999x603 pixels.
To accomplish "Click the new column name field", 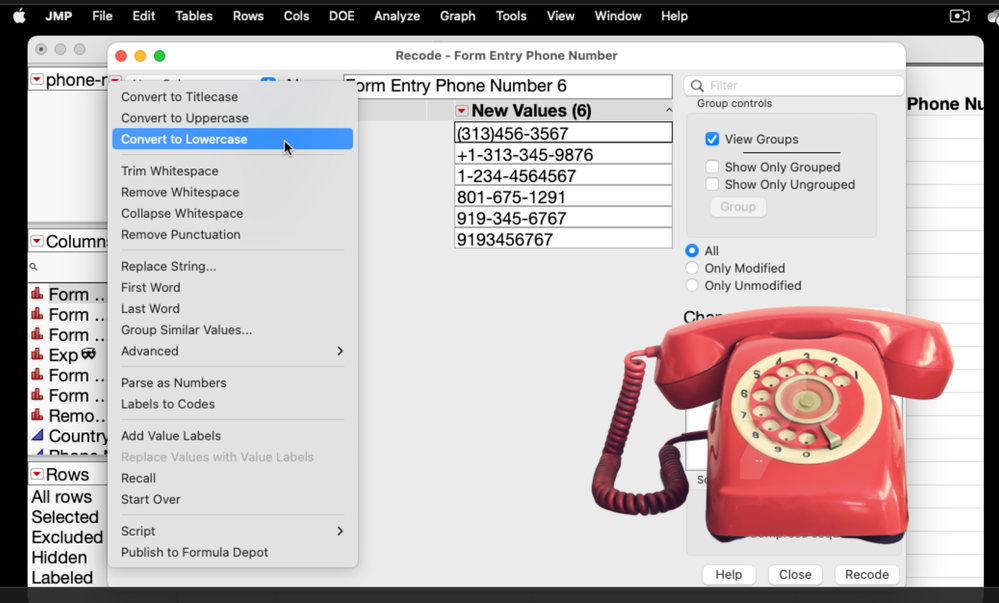I will [508, 85].
